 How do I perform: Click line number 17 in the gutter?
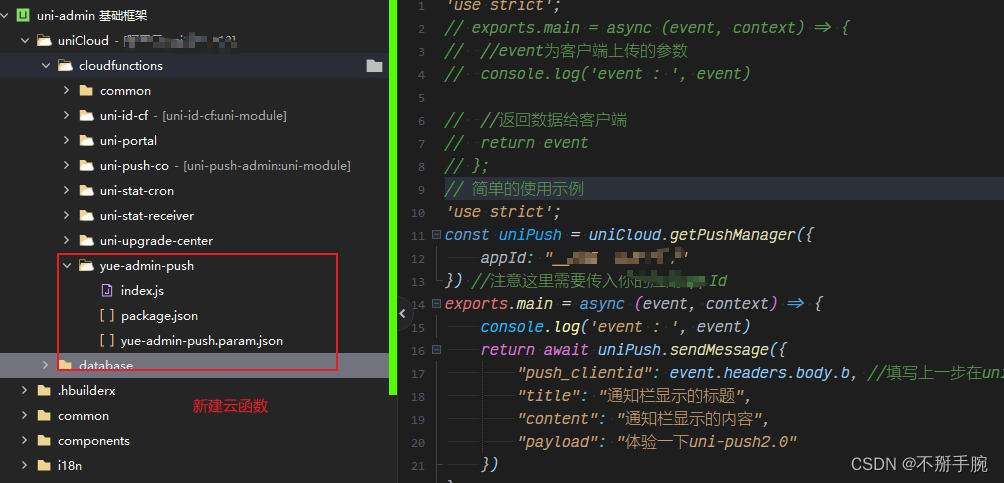(418, 373)
